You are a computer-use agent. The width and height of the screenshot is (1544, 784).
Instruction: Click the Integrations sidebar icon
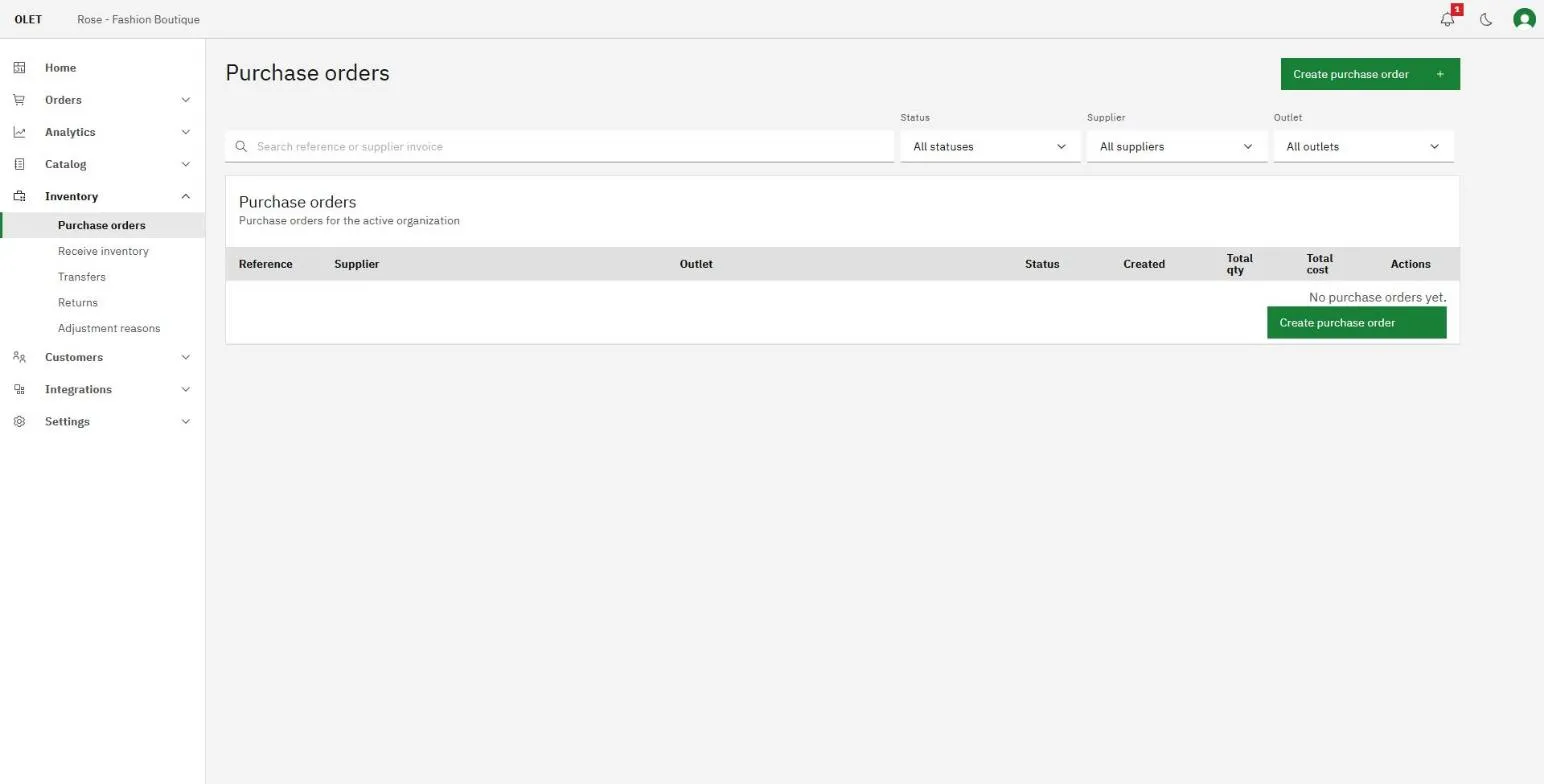click(19, 389)
